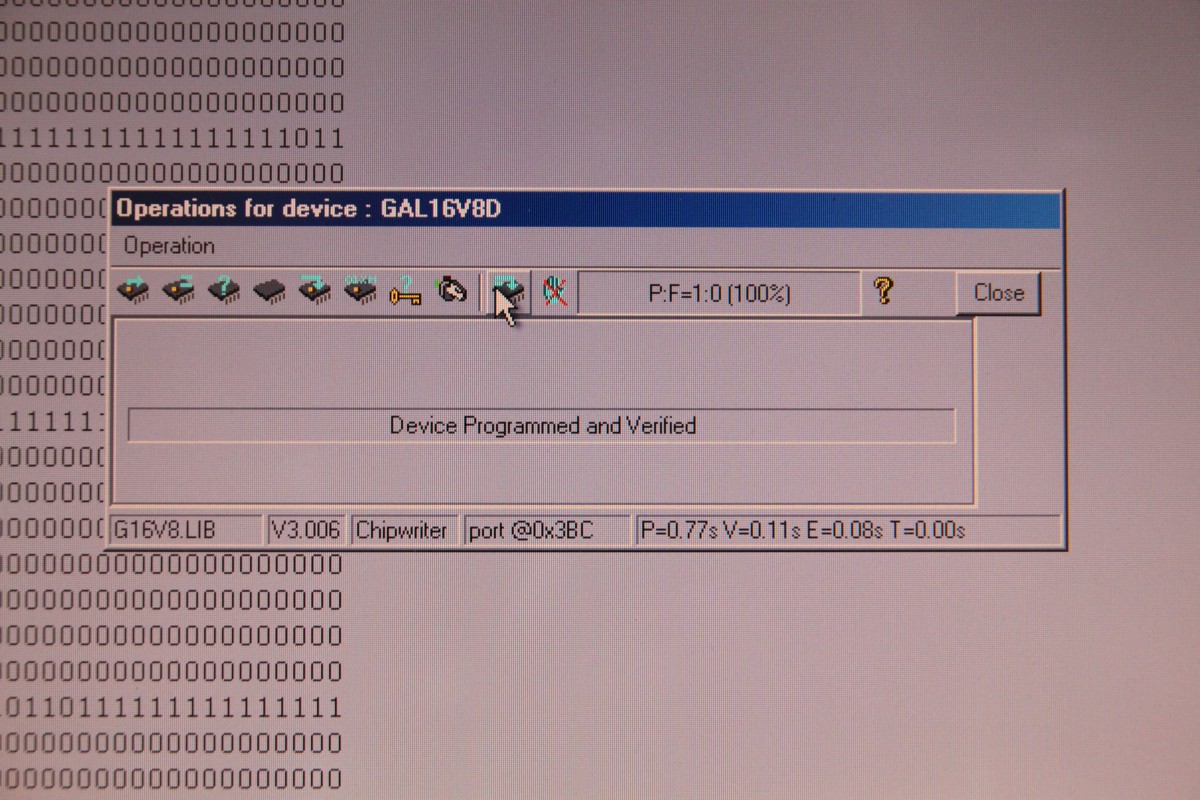
Task: Click the V3.006 version status pane
Action: 306,531
